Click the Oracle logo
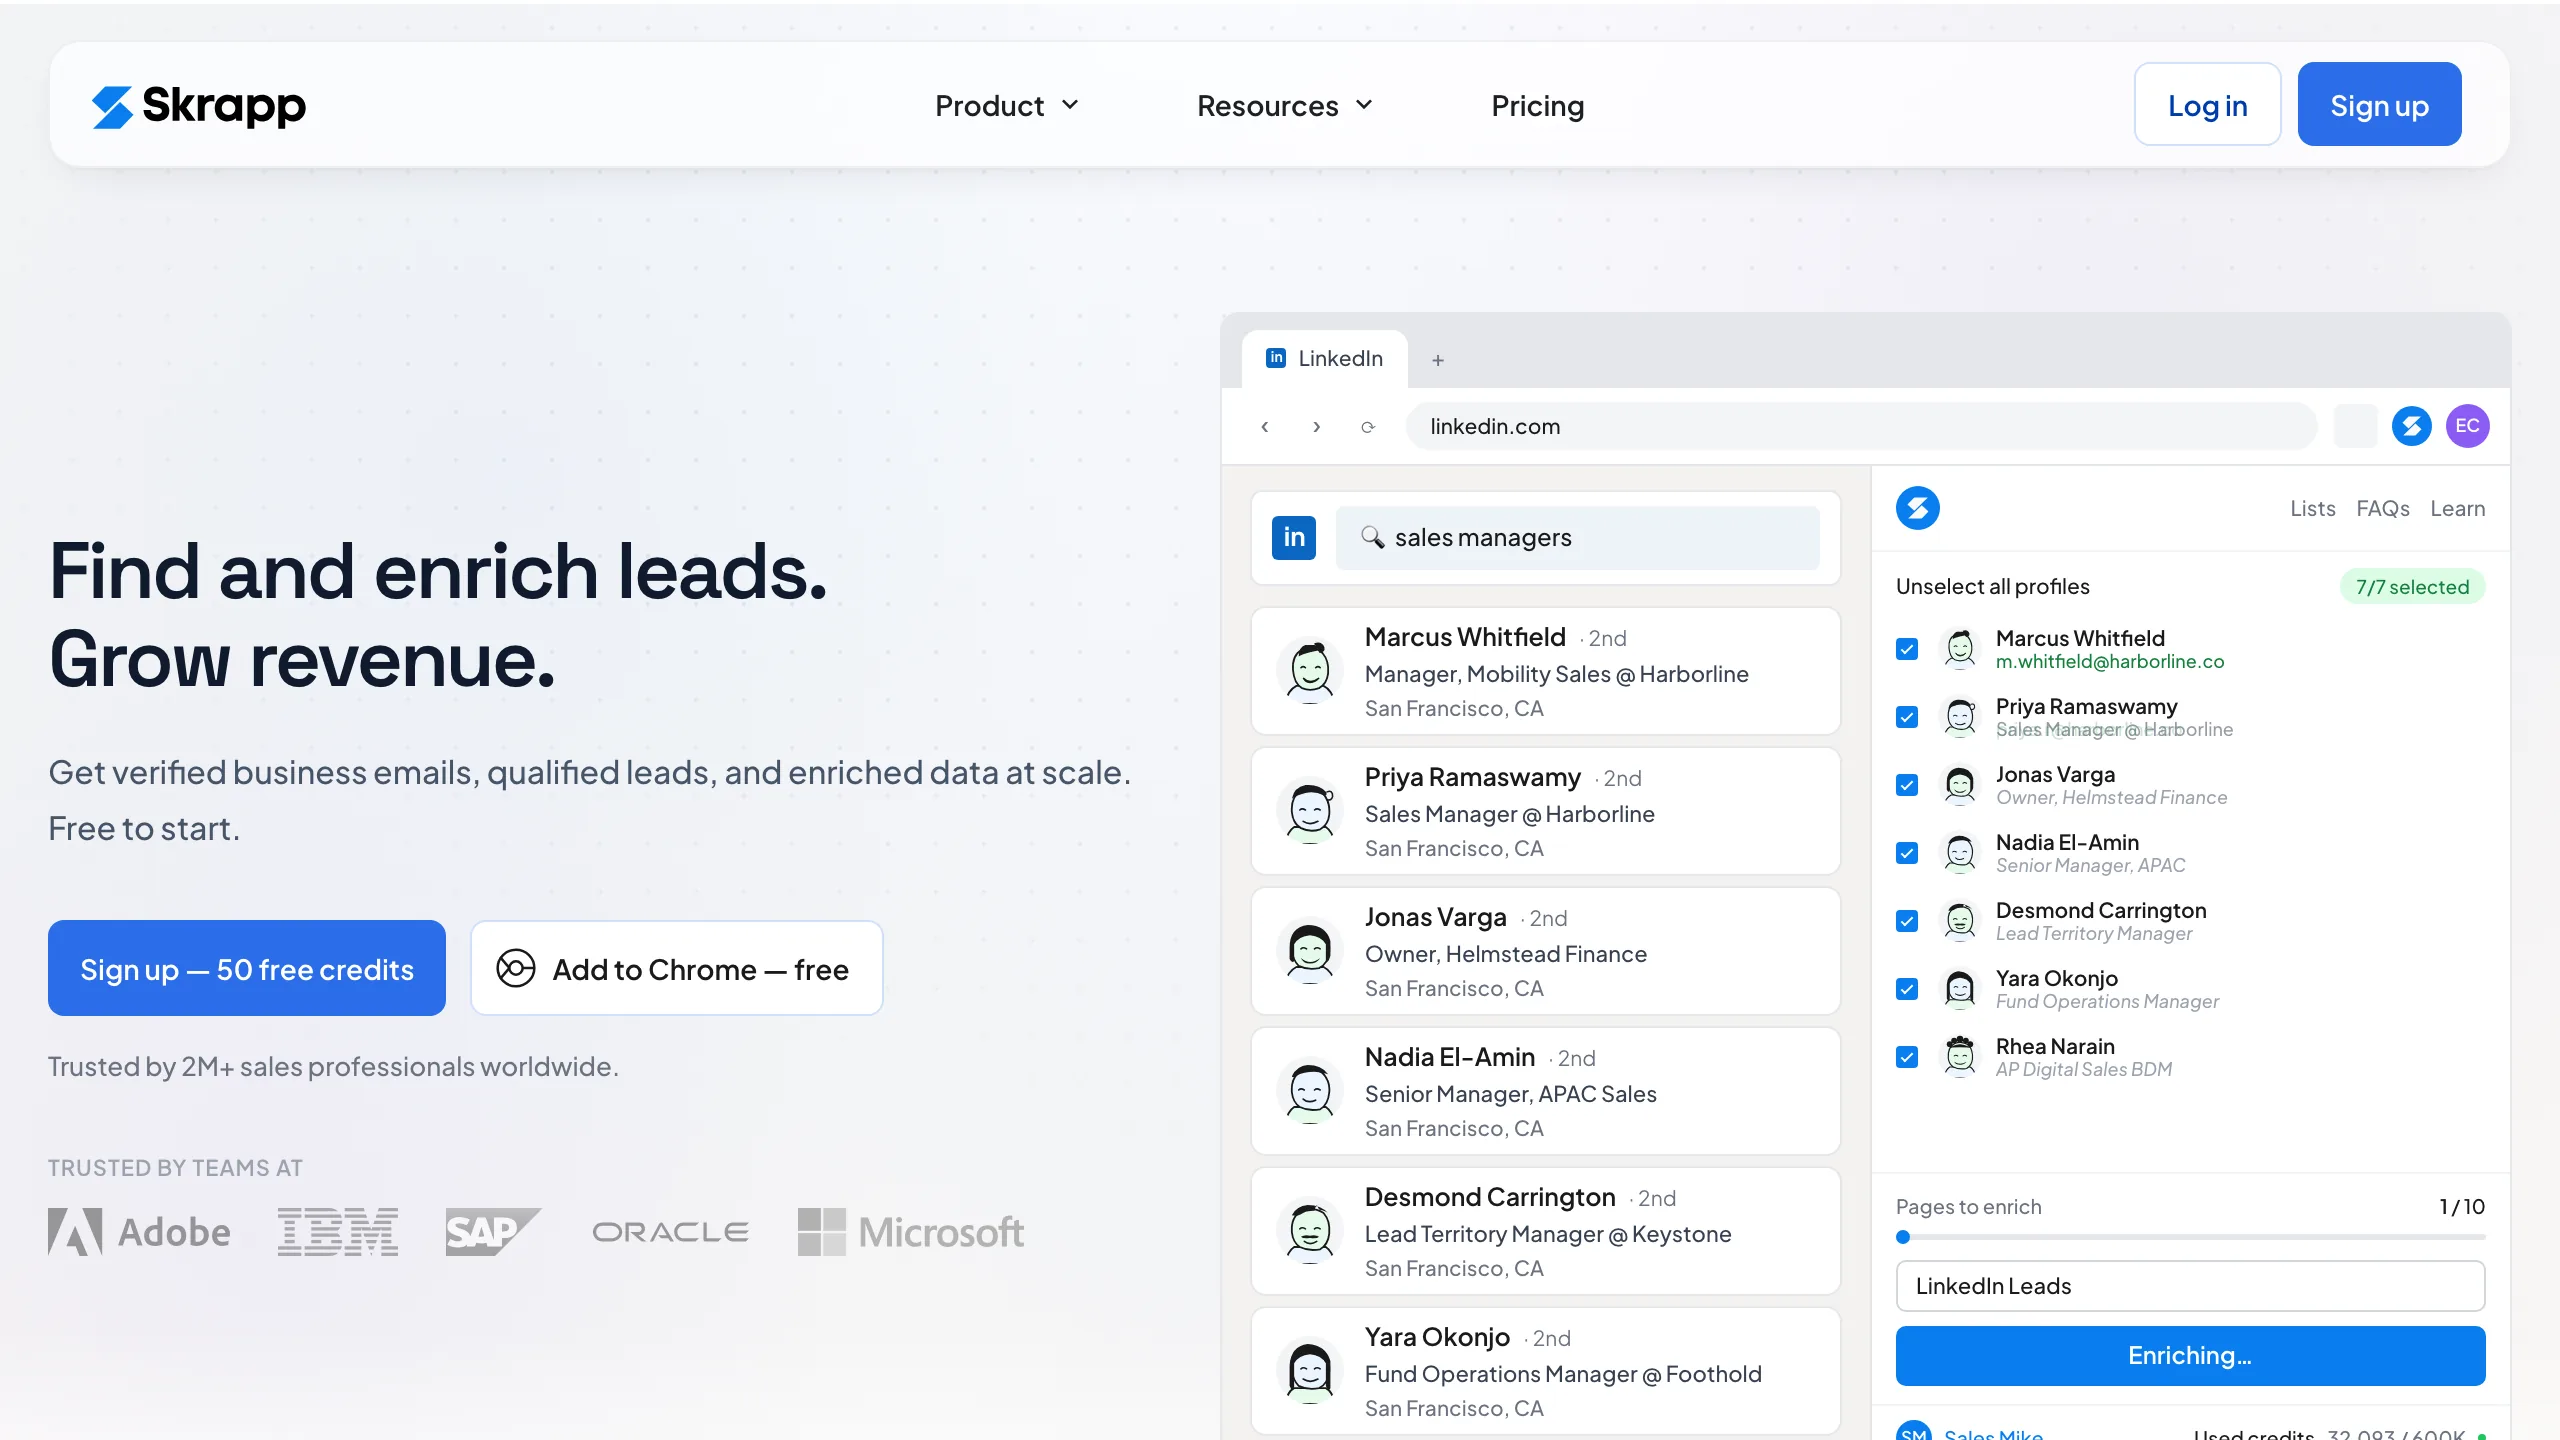2560x1440 pixels. click(x=670, y=1232)
